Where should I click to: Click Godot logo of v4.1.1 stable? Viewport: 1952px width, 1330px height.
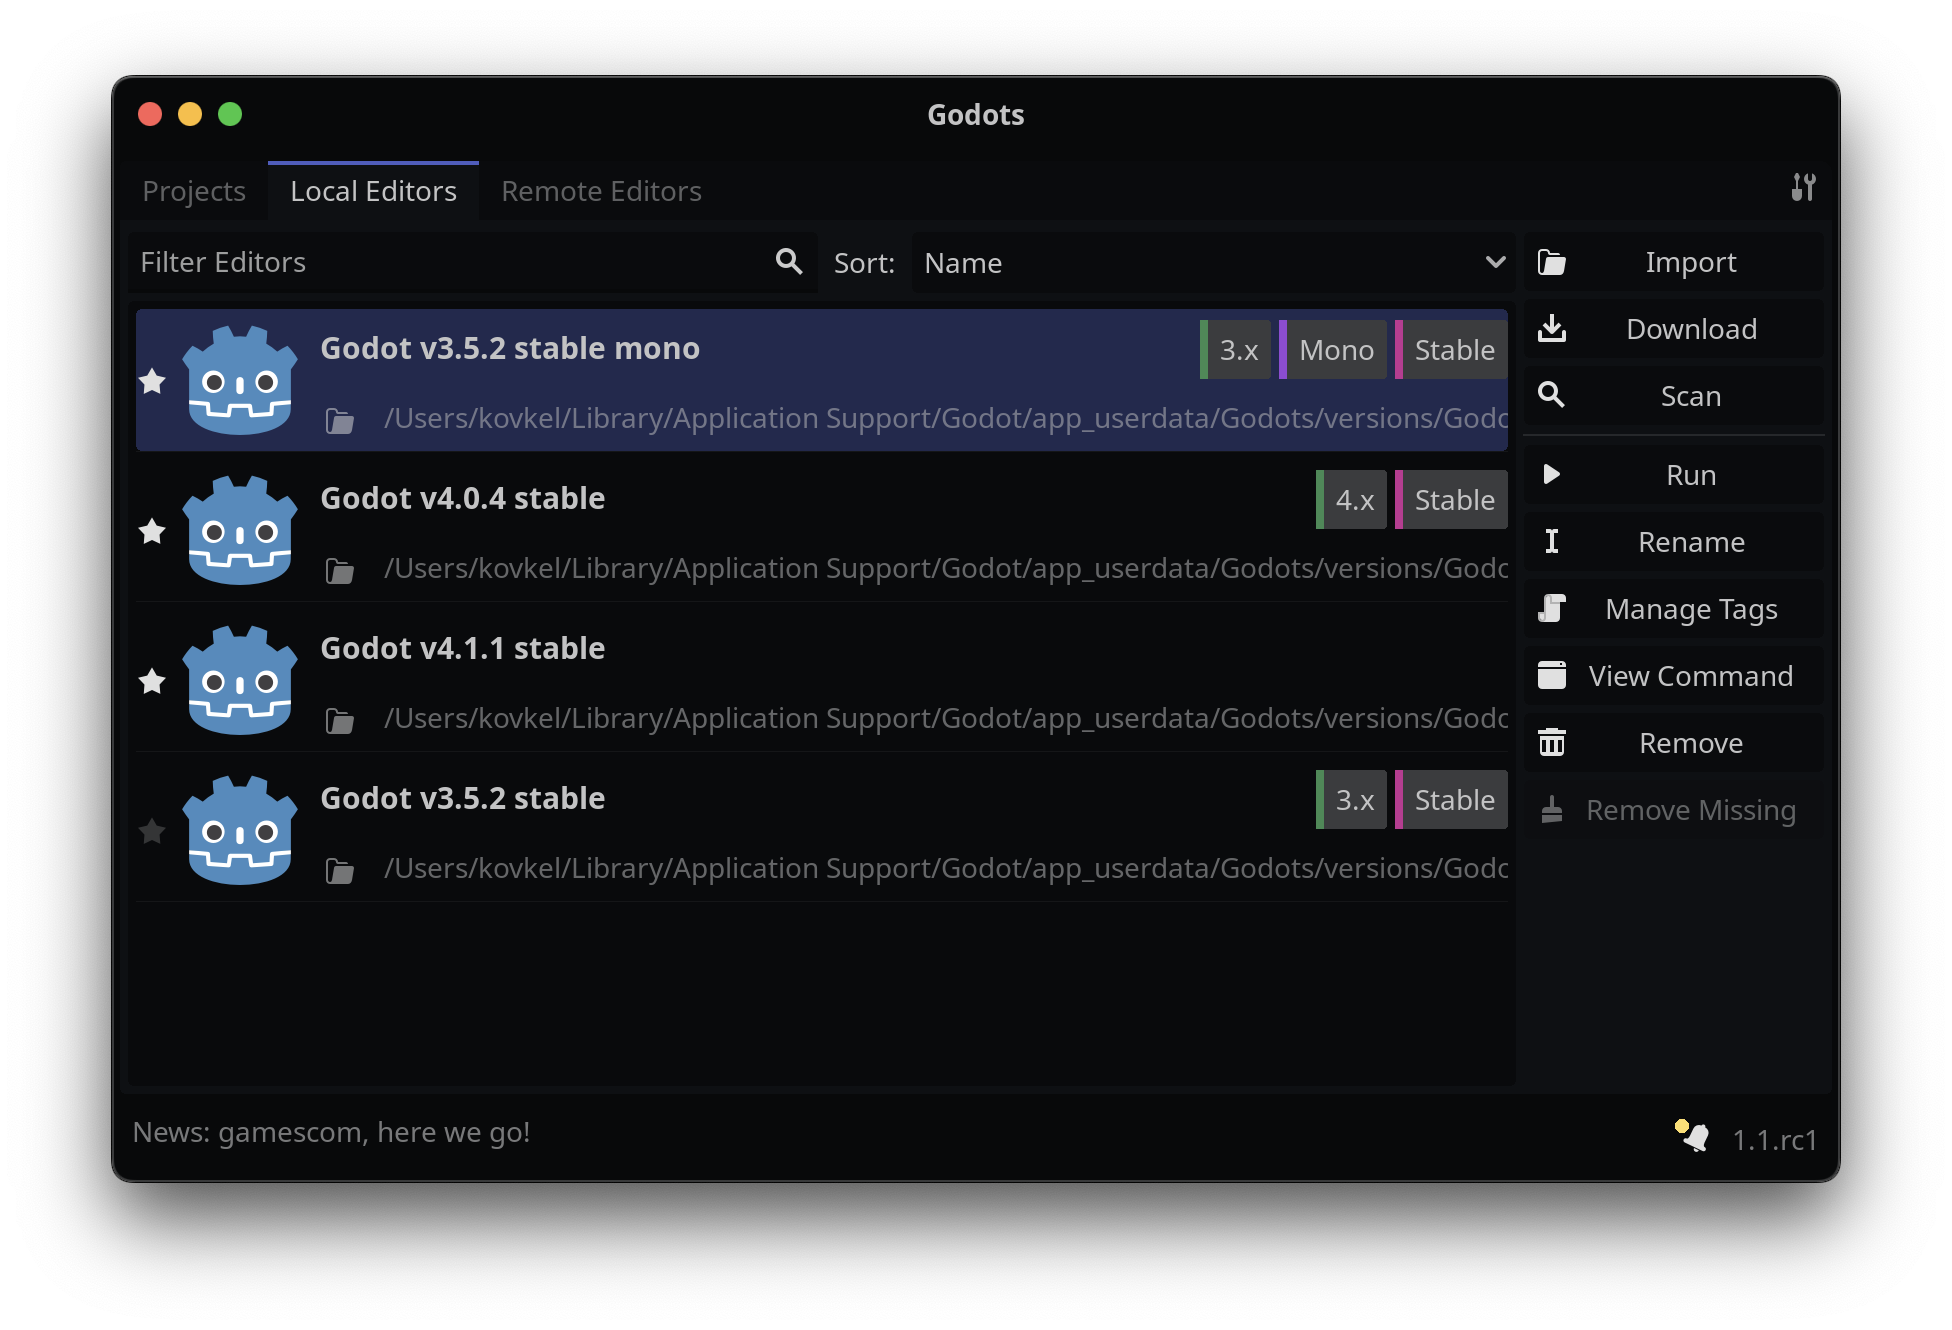(x=240, y=681)
